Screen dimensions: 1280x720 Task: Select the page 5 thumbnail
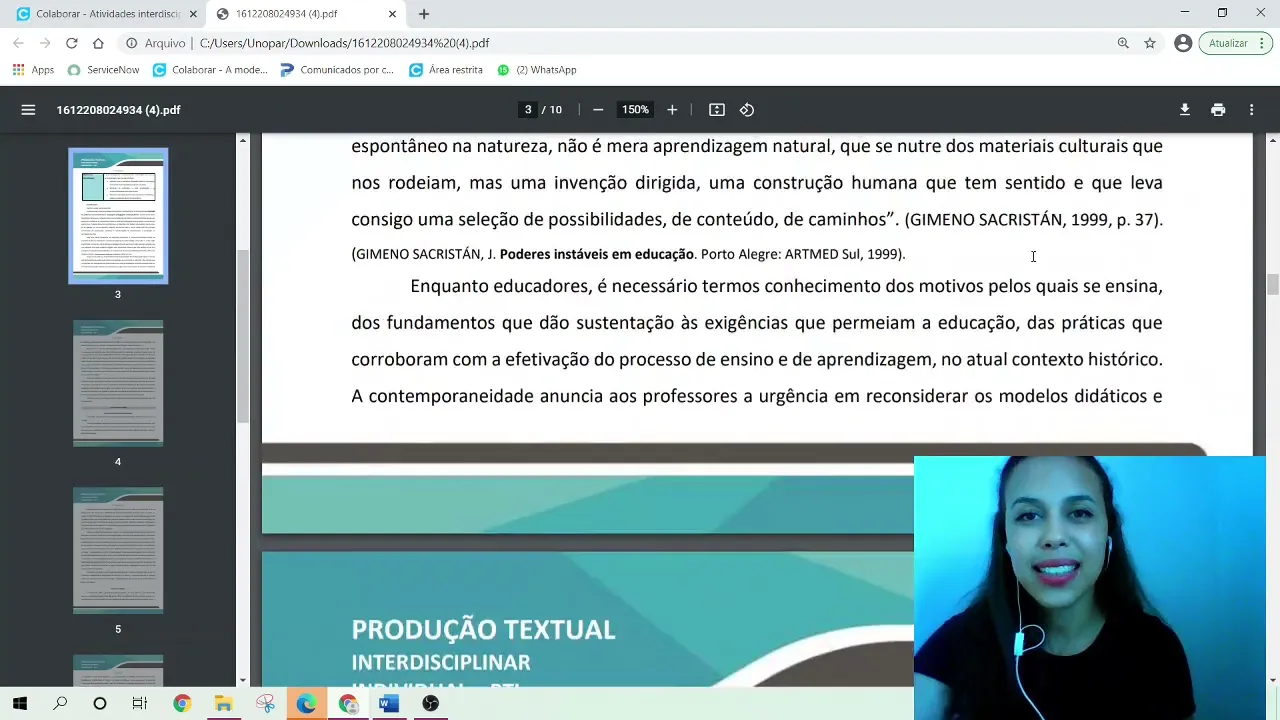[x=118, y=550]
